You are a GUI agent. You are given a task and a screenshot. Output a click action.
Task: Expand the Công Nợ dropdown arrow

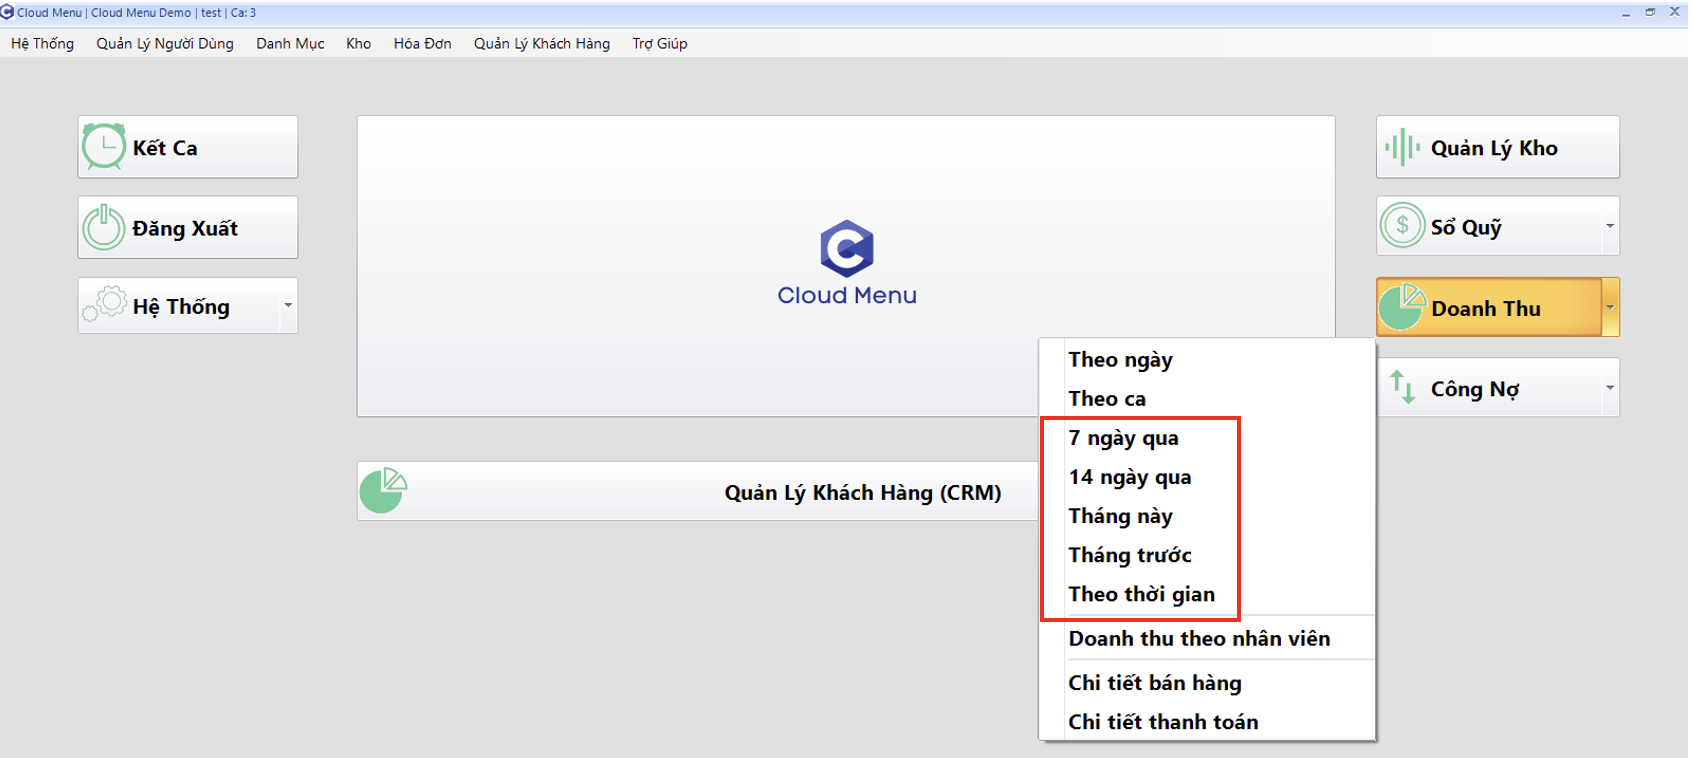1610,387
